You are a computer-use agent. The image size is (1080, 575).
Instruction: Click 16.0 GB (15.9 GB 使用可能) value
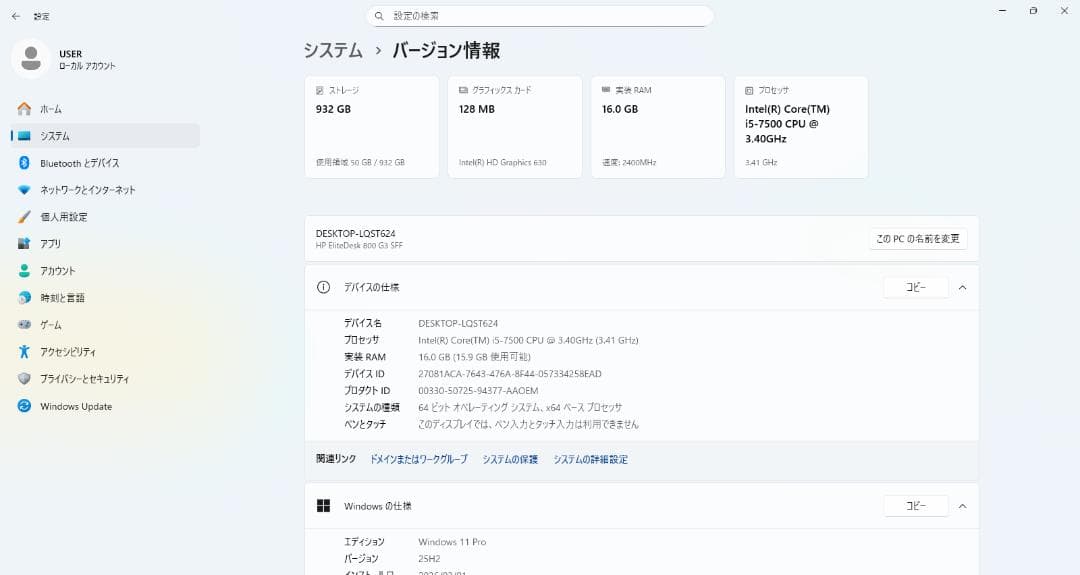(475, 357)
